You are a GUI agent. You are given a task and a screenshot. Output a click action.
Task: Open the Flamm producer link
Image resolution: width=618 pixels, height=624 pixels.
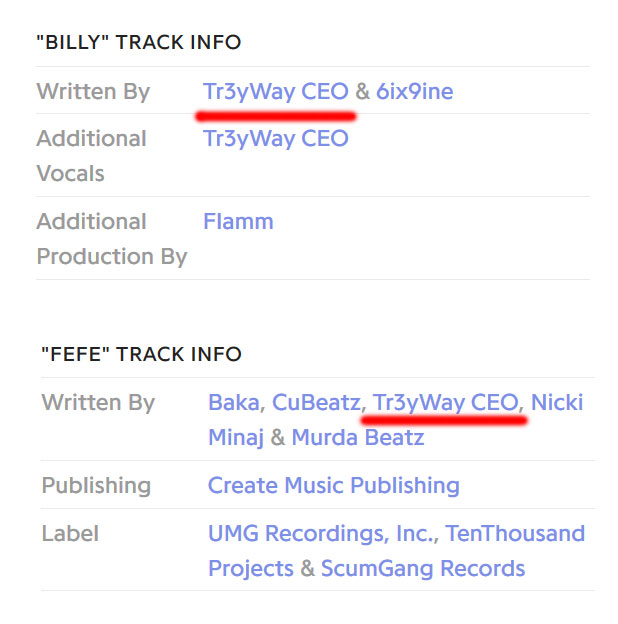click(x=238, y=221)
